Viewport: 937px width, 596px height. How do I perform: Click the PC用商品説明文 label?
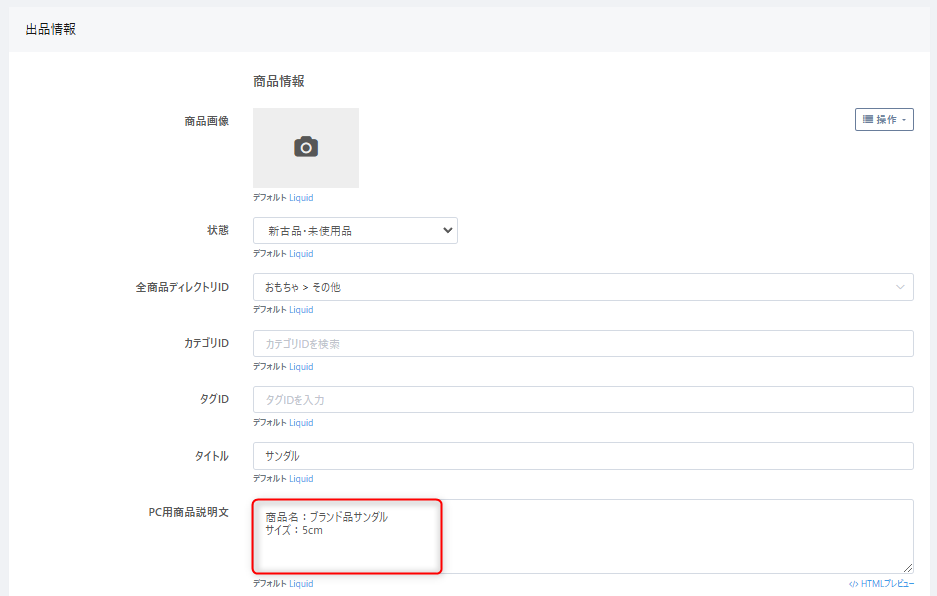(x=189, y=512)
